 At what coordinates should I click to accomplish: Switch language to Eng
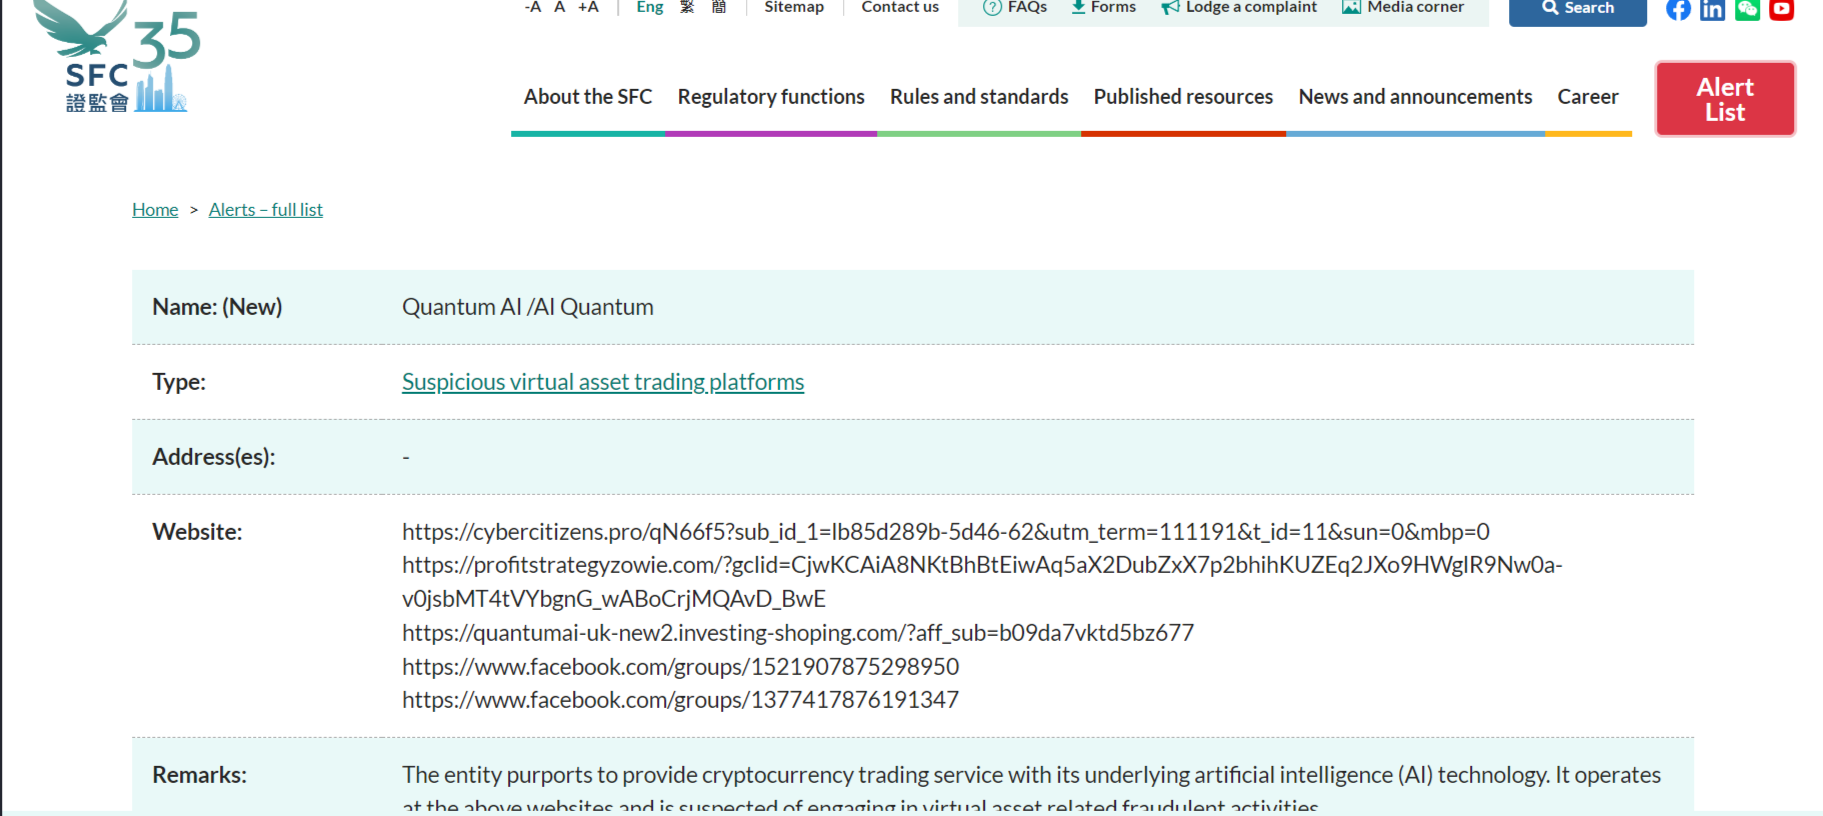point(650,7)
